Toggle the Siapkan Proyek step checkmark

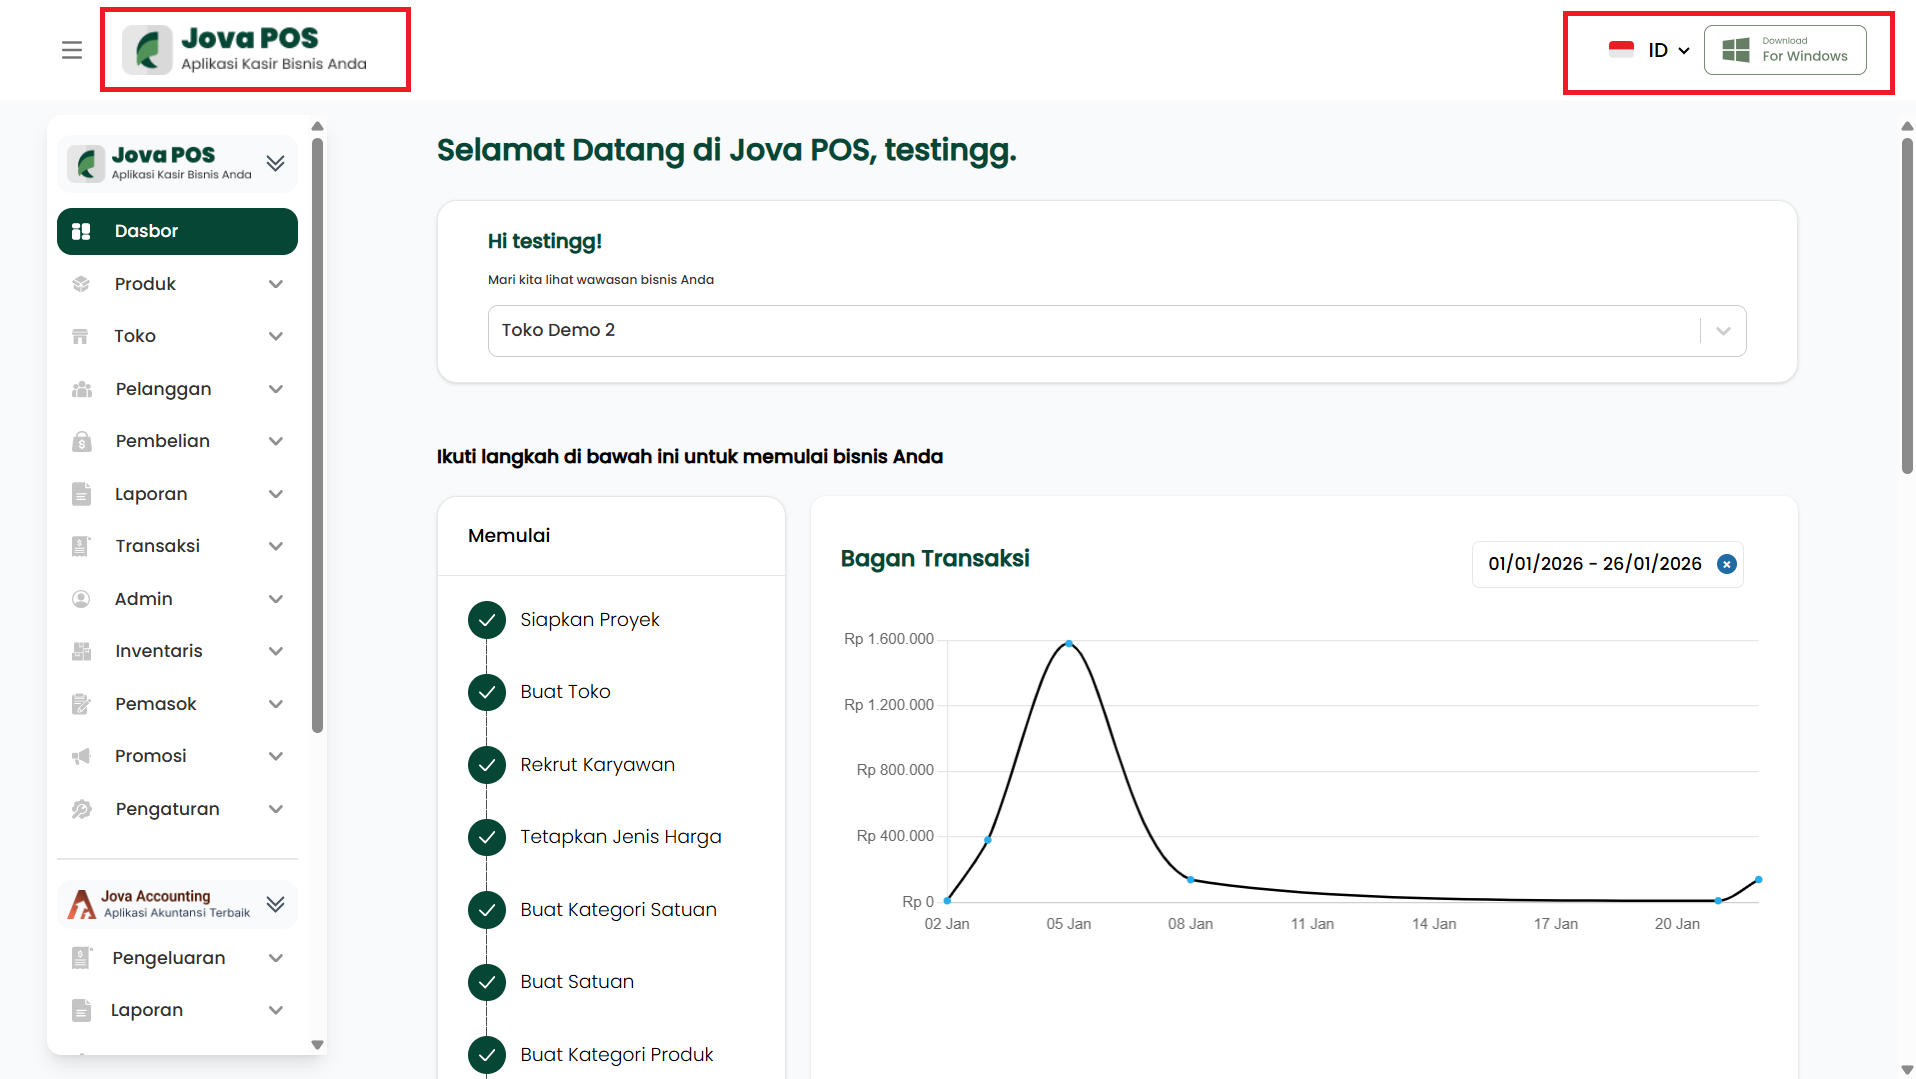487,620
